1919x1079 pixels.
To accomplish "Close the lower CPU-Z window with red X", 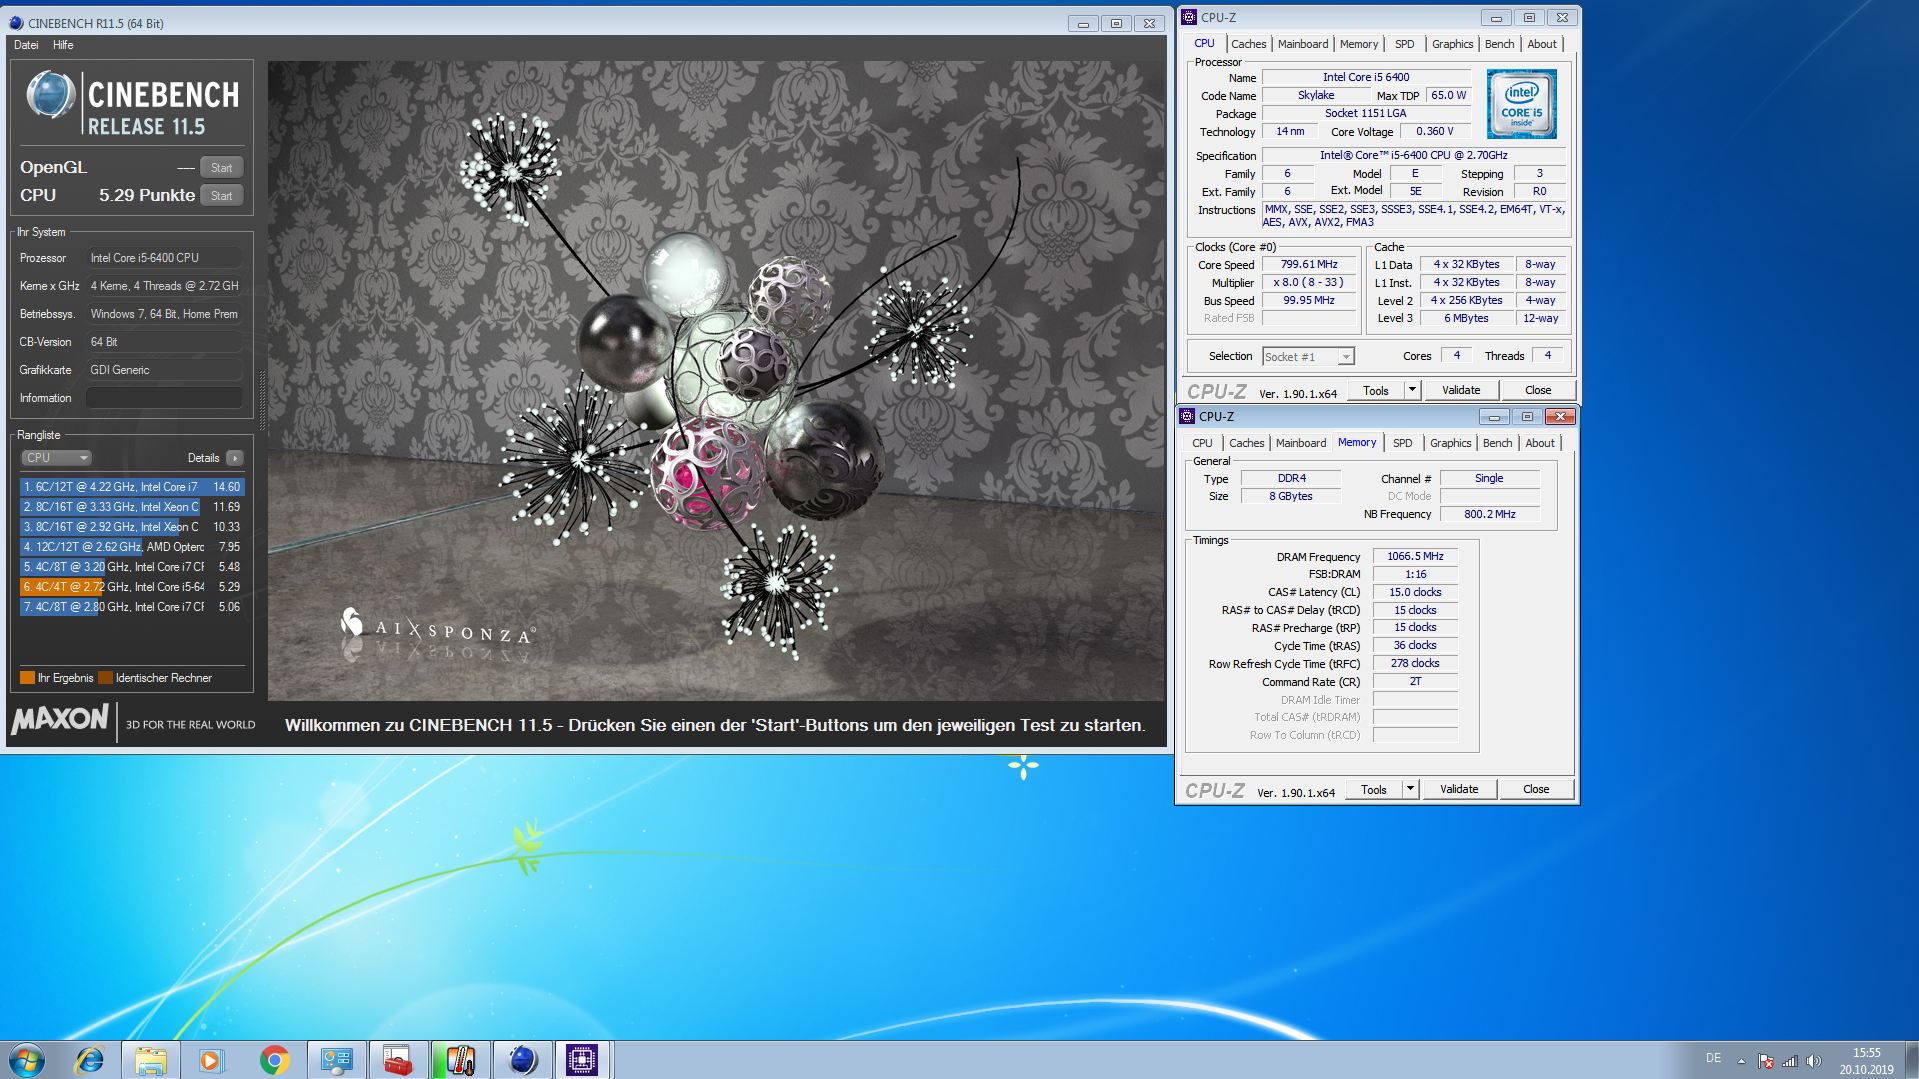I will 1560,416.
